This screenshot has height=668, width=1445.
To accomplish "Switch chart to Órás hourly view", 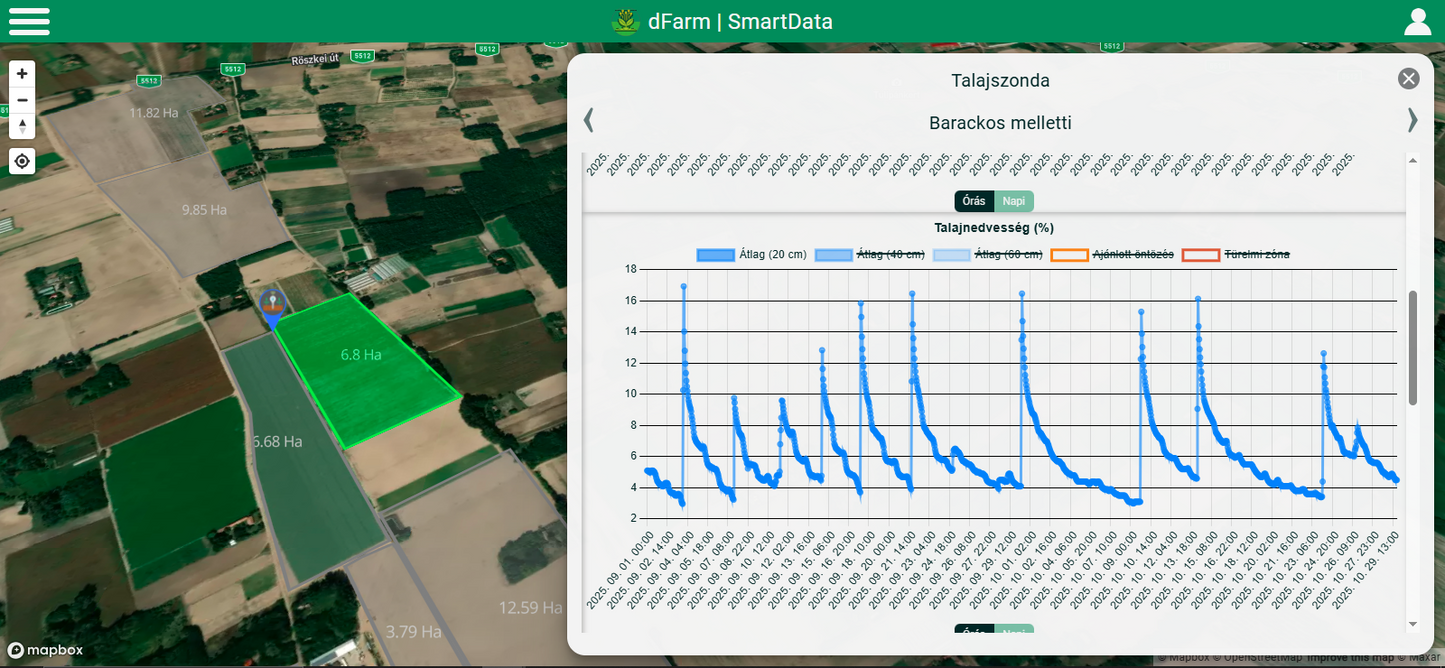I will [974, 201].
